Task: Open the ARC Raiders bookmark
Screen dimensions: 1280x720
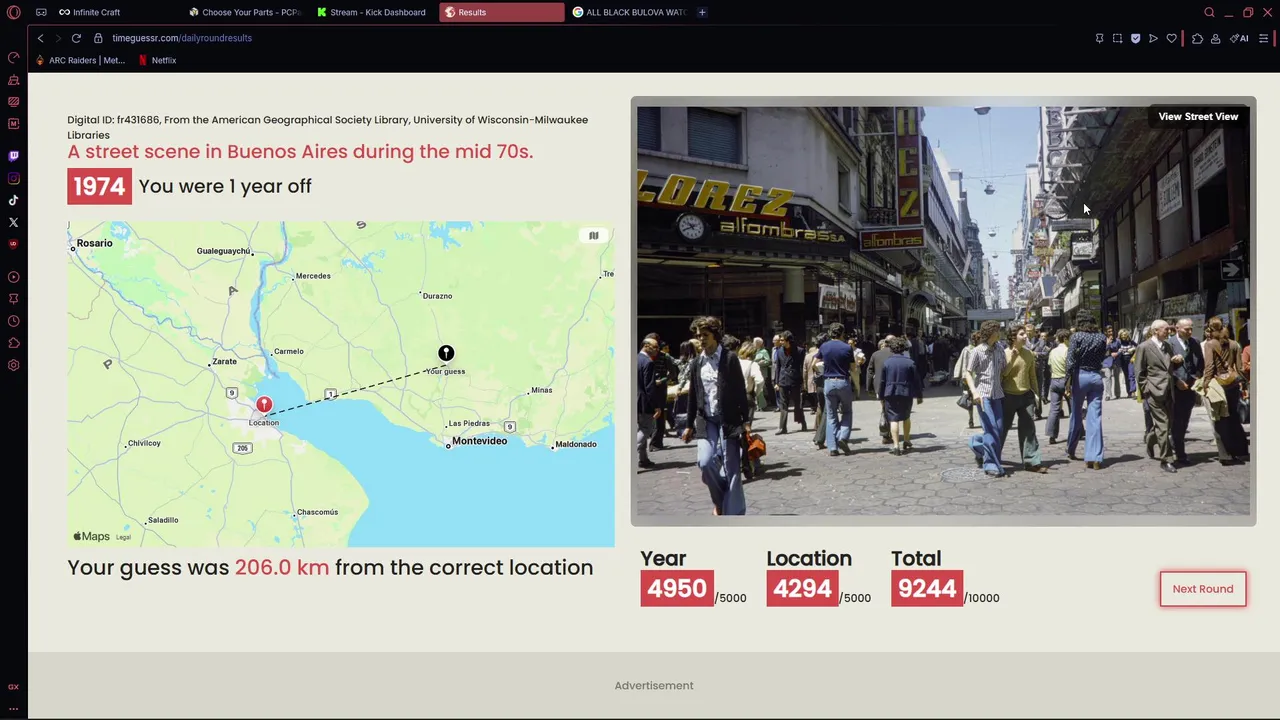Action: pyautogui.click(x=80, y=60)
